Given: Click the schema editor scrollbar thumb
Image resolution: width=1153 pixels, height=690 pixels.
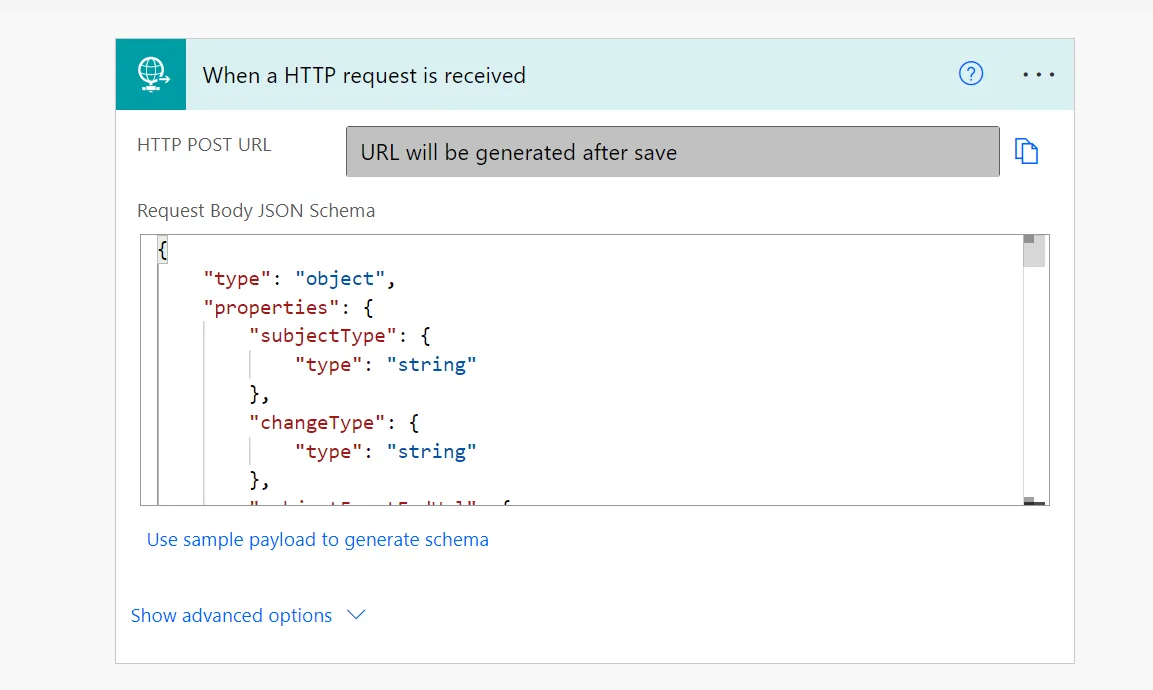Looking at the screenshot, I should [x=1034, y=251].
